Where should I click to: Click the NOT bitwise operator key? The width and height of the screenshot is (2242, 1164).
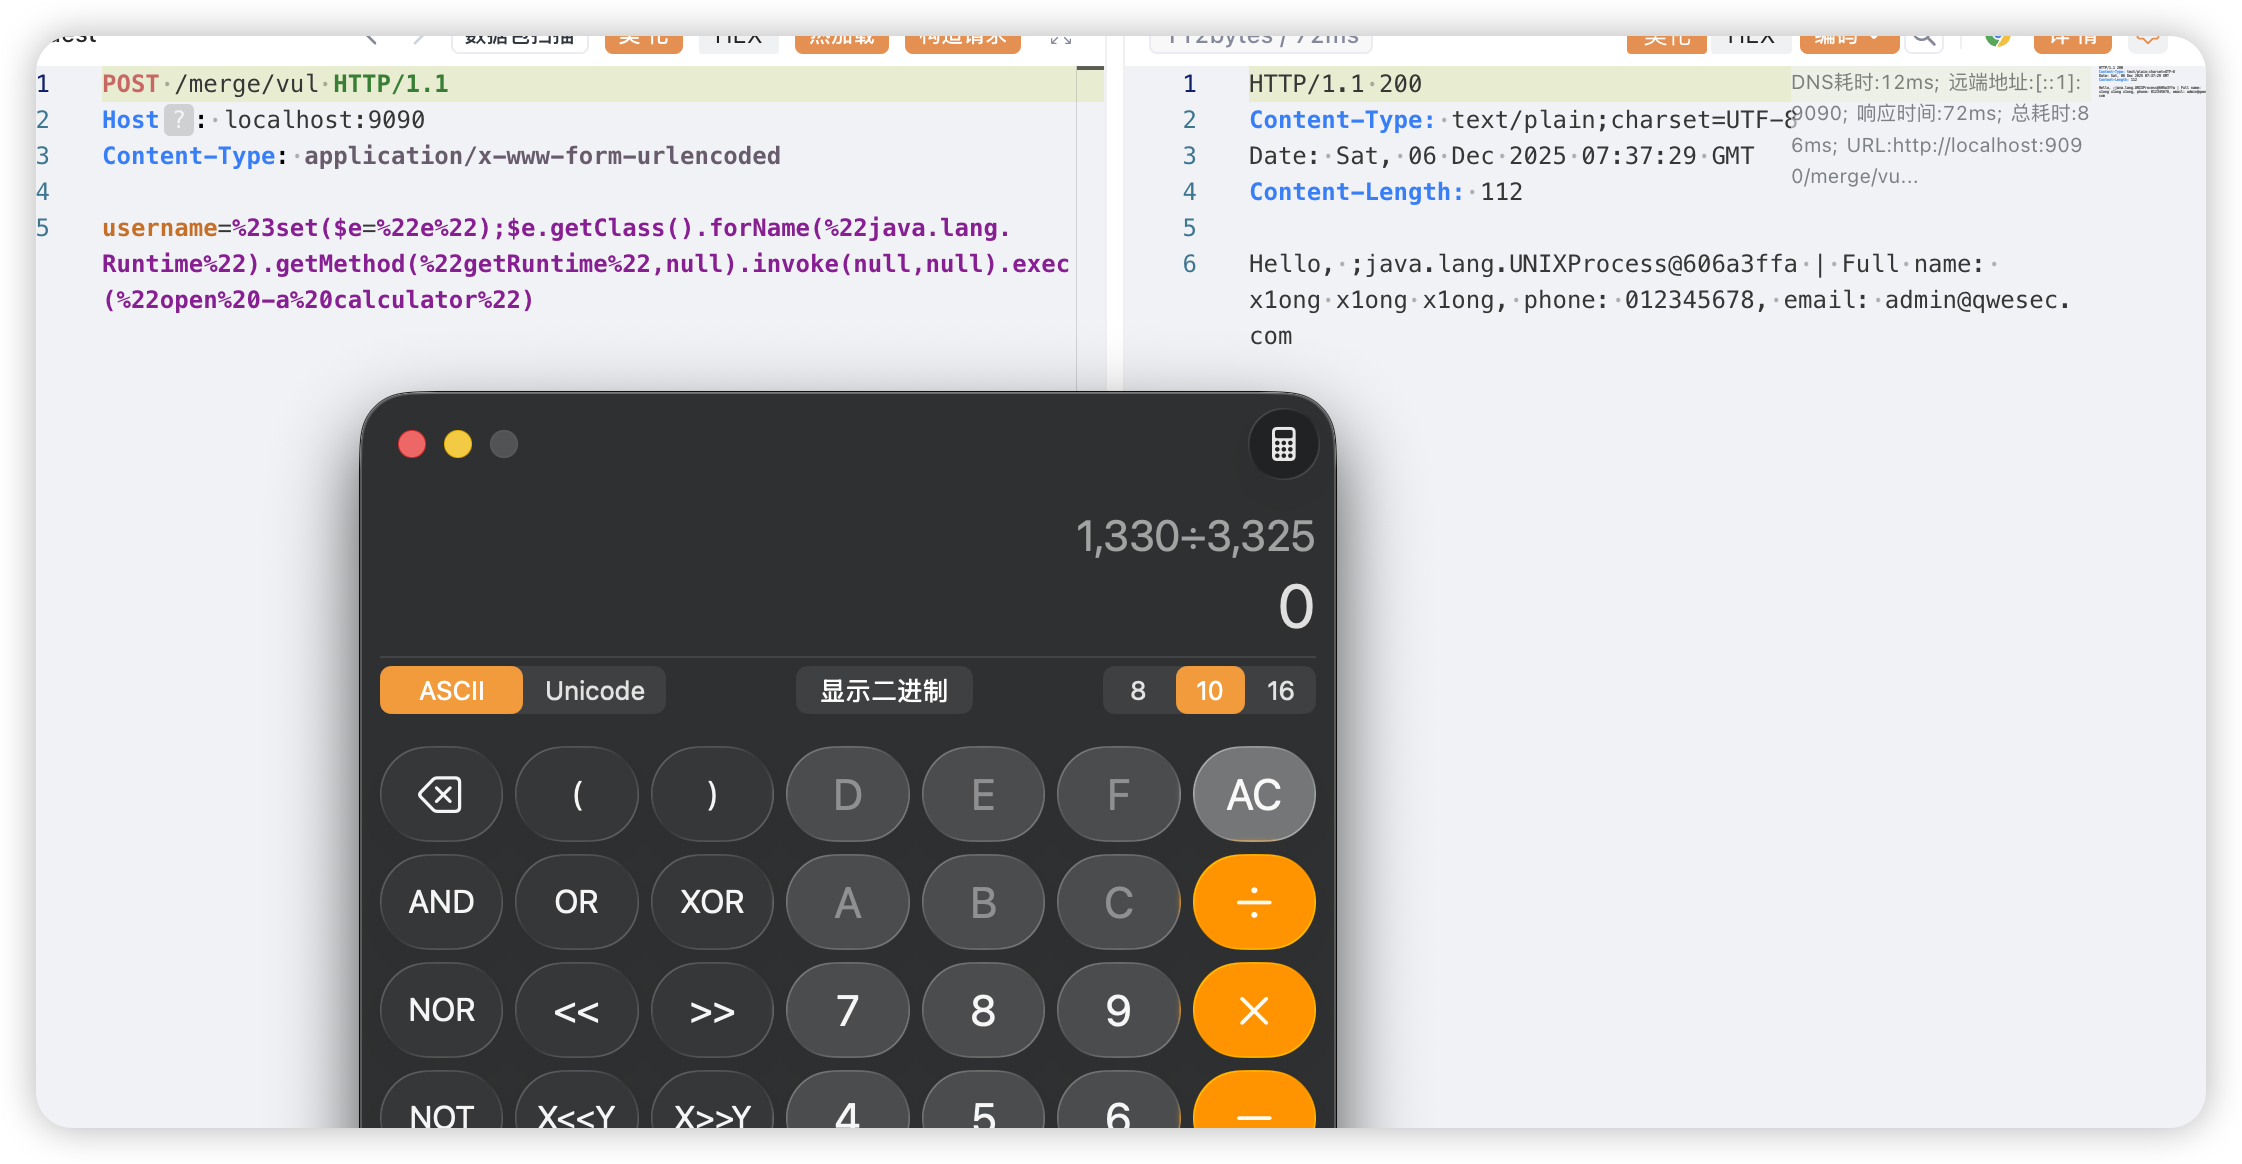pyautogui.click(x=441, y=1100)
